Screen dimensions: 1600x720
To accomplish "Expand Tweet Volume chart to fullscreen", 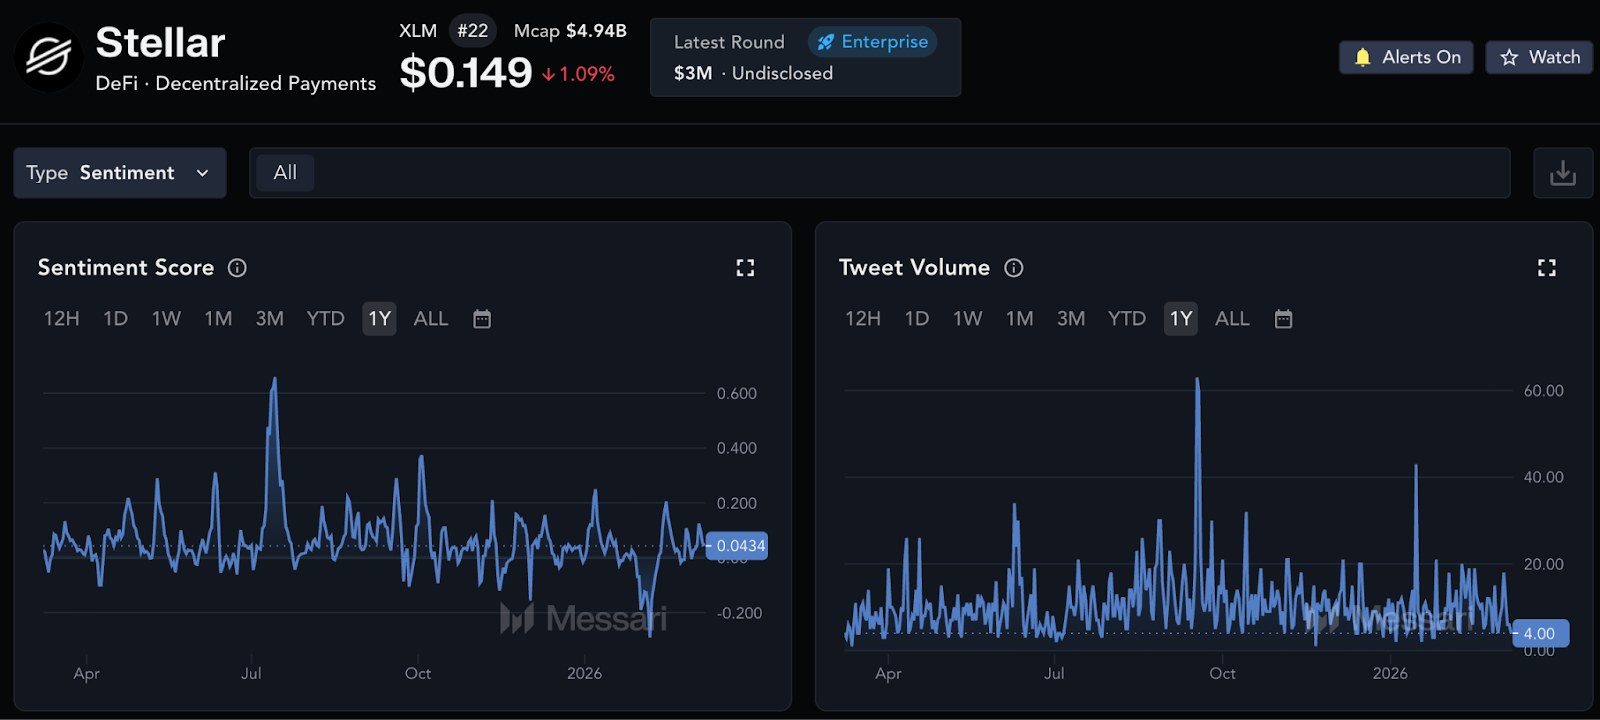I will pyautogui.click(x=1546, y=268).
